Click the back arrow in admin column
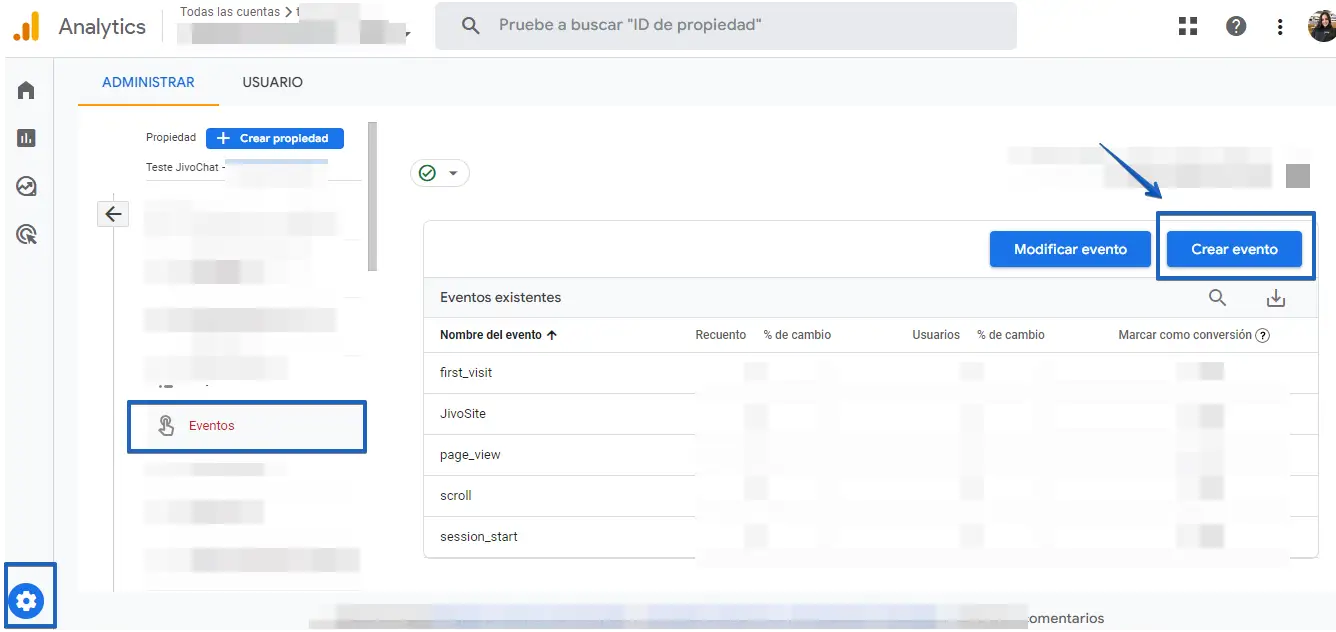Screen dimensions: 1336x632 click(113, 214)
